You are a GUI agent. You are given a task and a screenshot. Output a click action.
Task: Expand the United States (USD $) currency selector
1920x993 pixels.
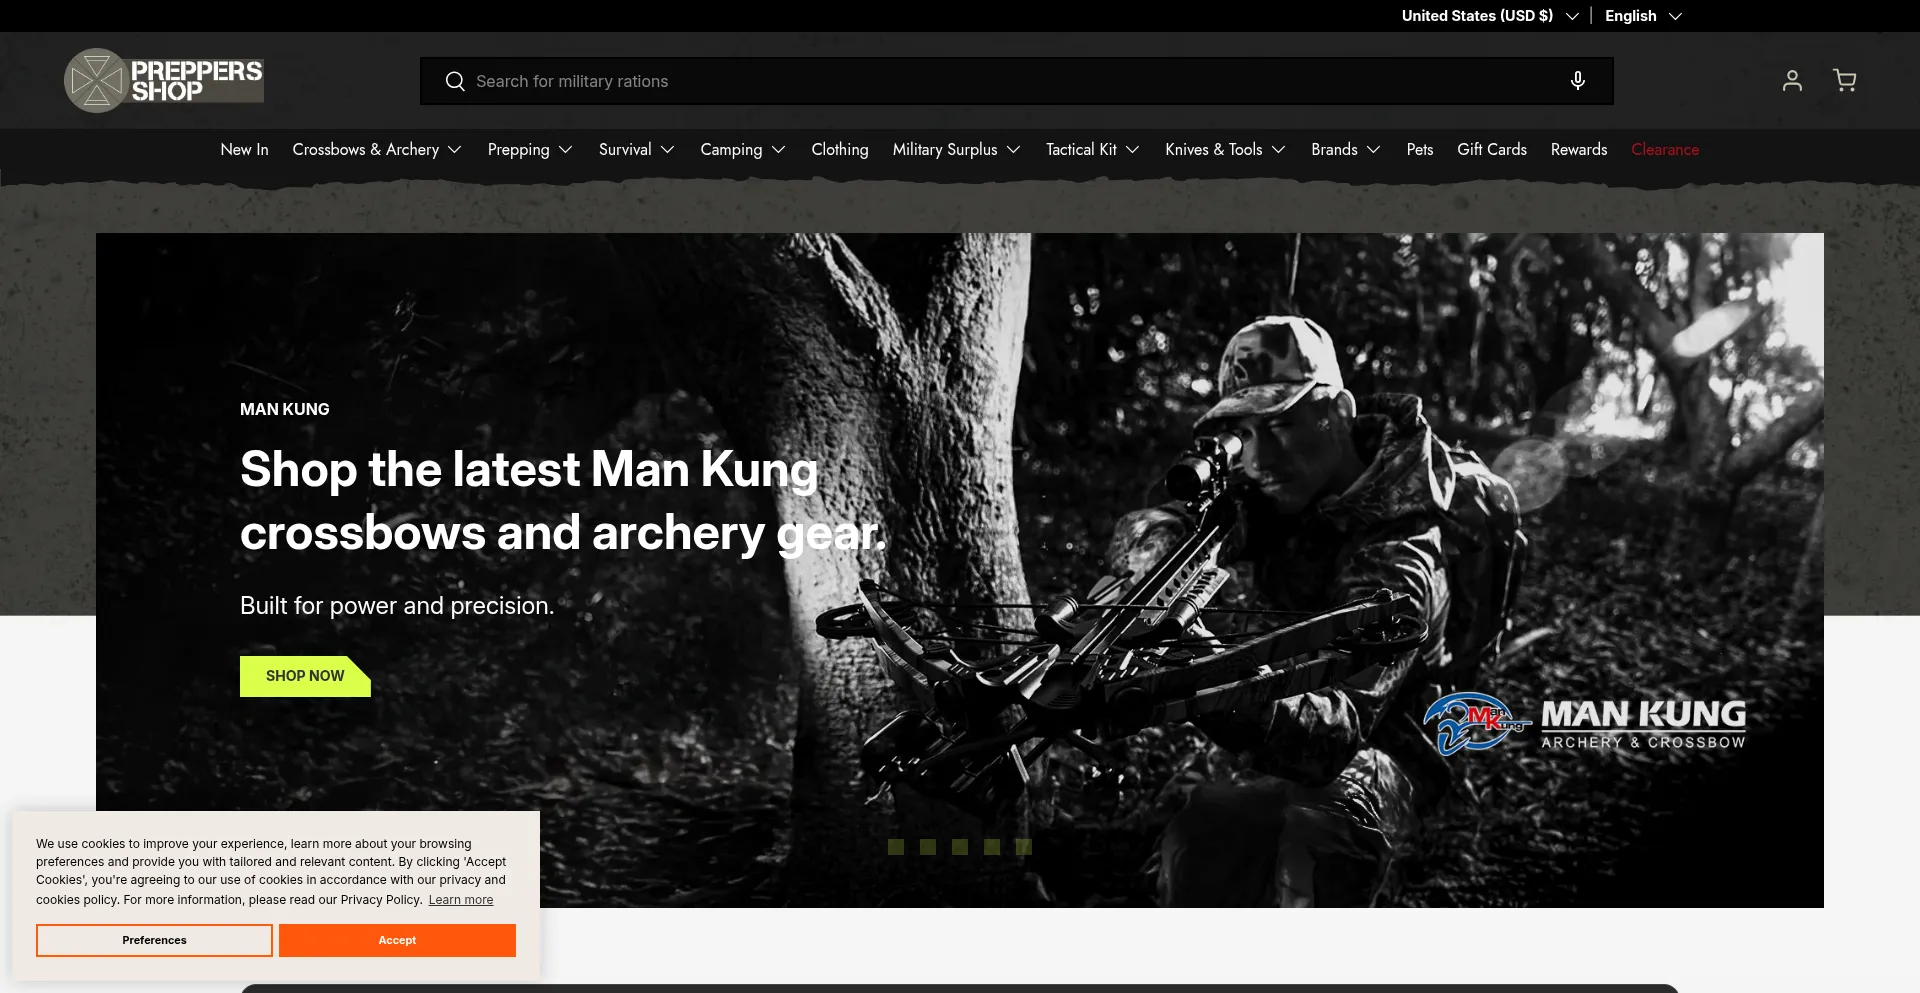(x=1489, y=16)
